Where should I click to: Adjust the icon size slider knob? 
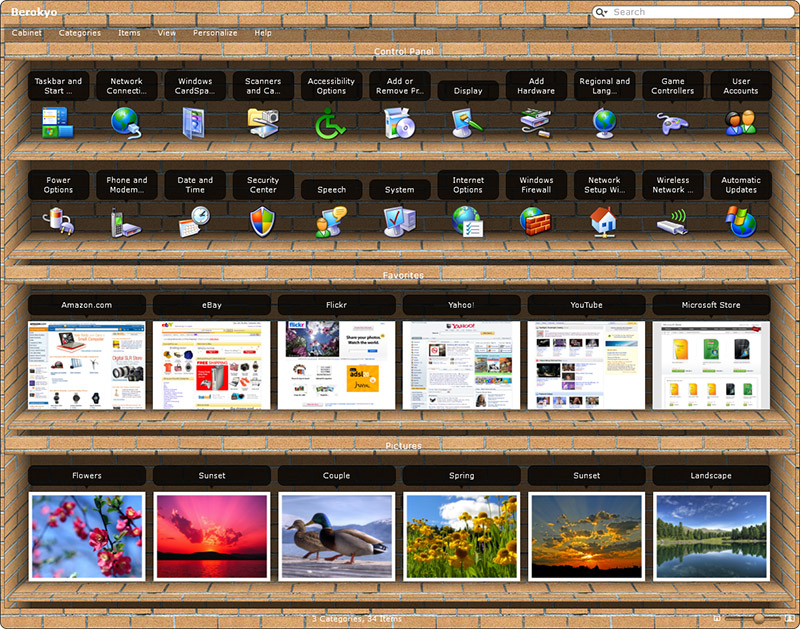point(759,618)
